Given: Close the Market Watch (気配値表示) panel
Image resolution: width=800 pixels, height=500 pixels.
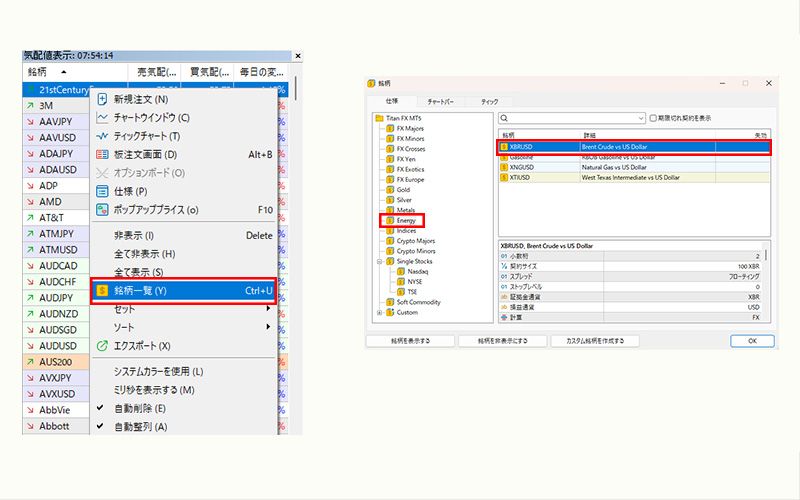Looking at the screenshot, I should [298, 56].
